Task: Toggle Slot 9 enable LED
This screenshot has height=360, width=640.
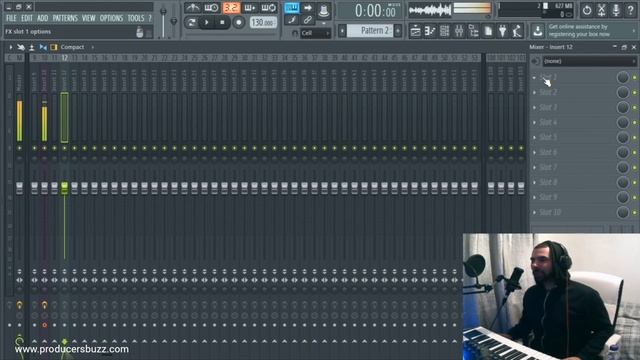Action: click(634, 198)
